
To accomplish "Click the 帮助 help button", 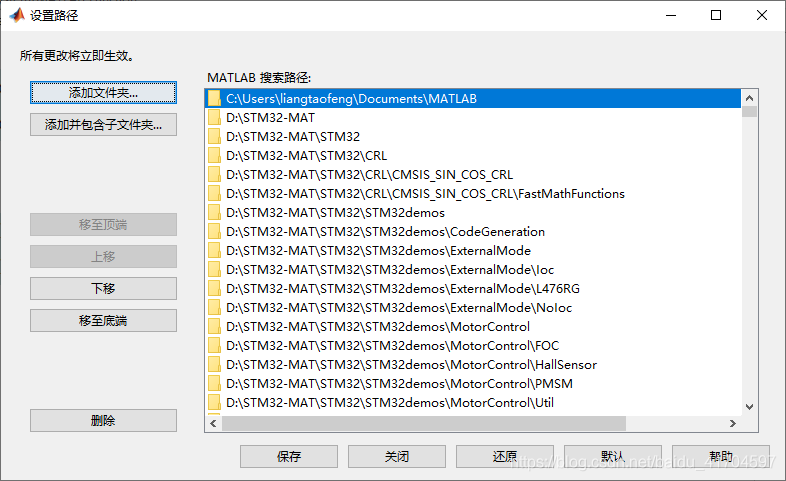I will 720,456.
